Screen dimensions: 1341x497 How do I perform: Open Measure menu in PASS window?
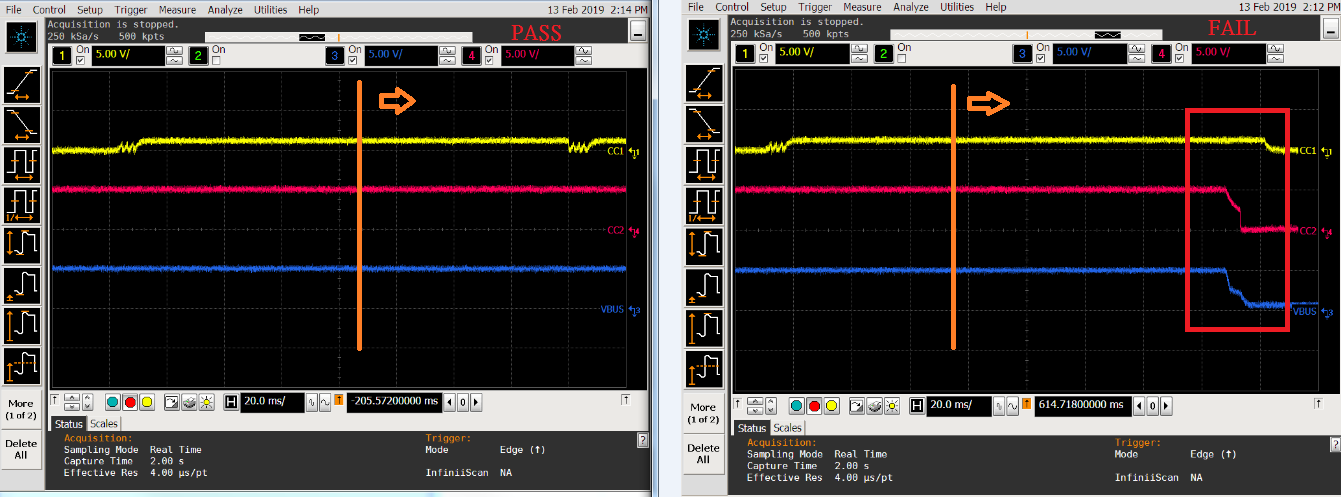[x=177, y=10]
